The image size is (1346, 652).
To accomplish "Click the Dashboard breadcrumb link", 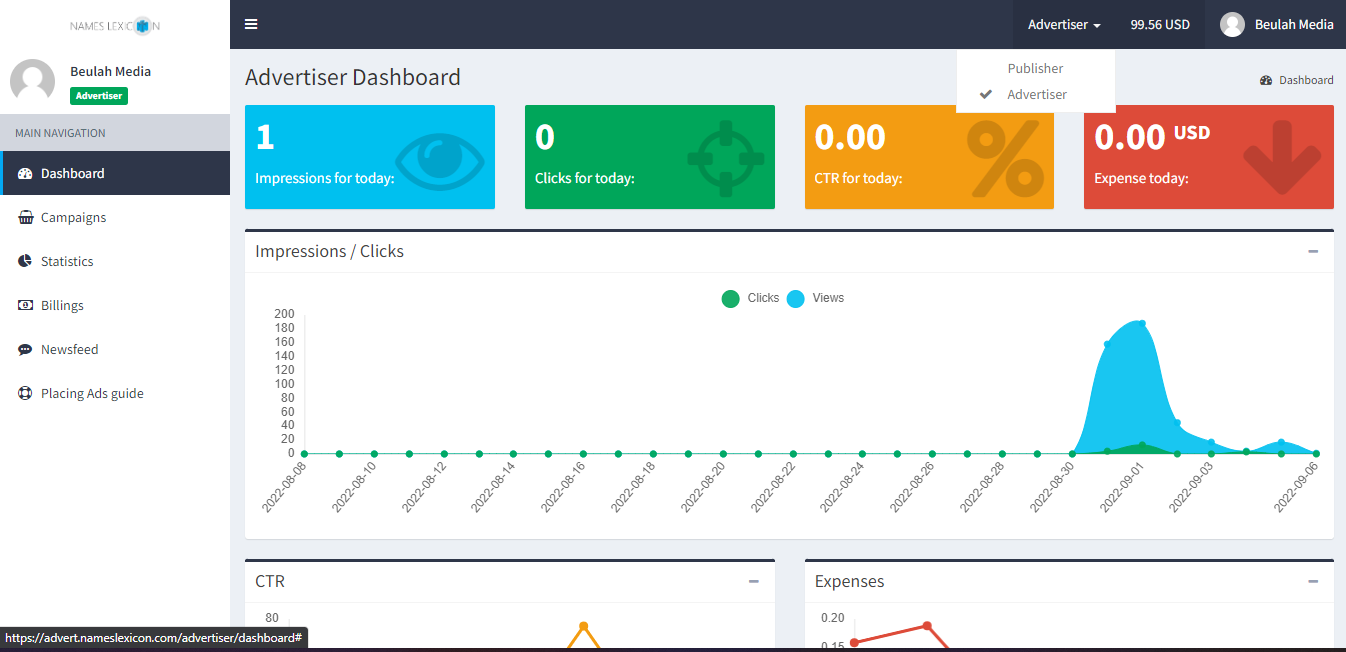I will (1297, 80).
